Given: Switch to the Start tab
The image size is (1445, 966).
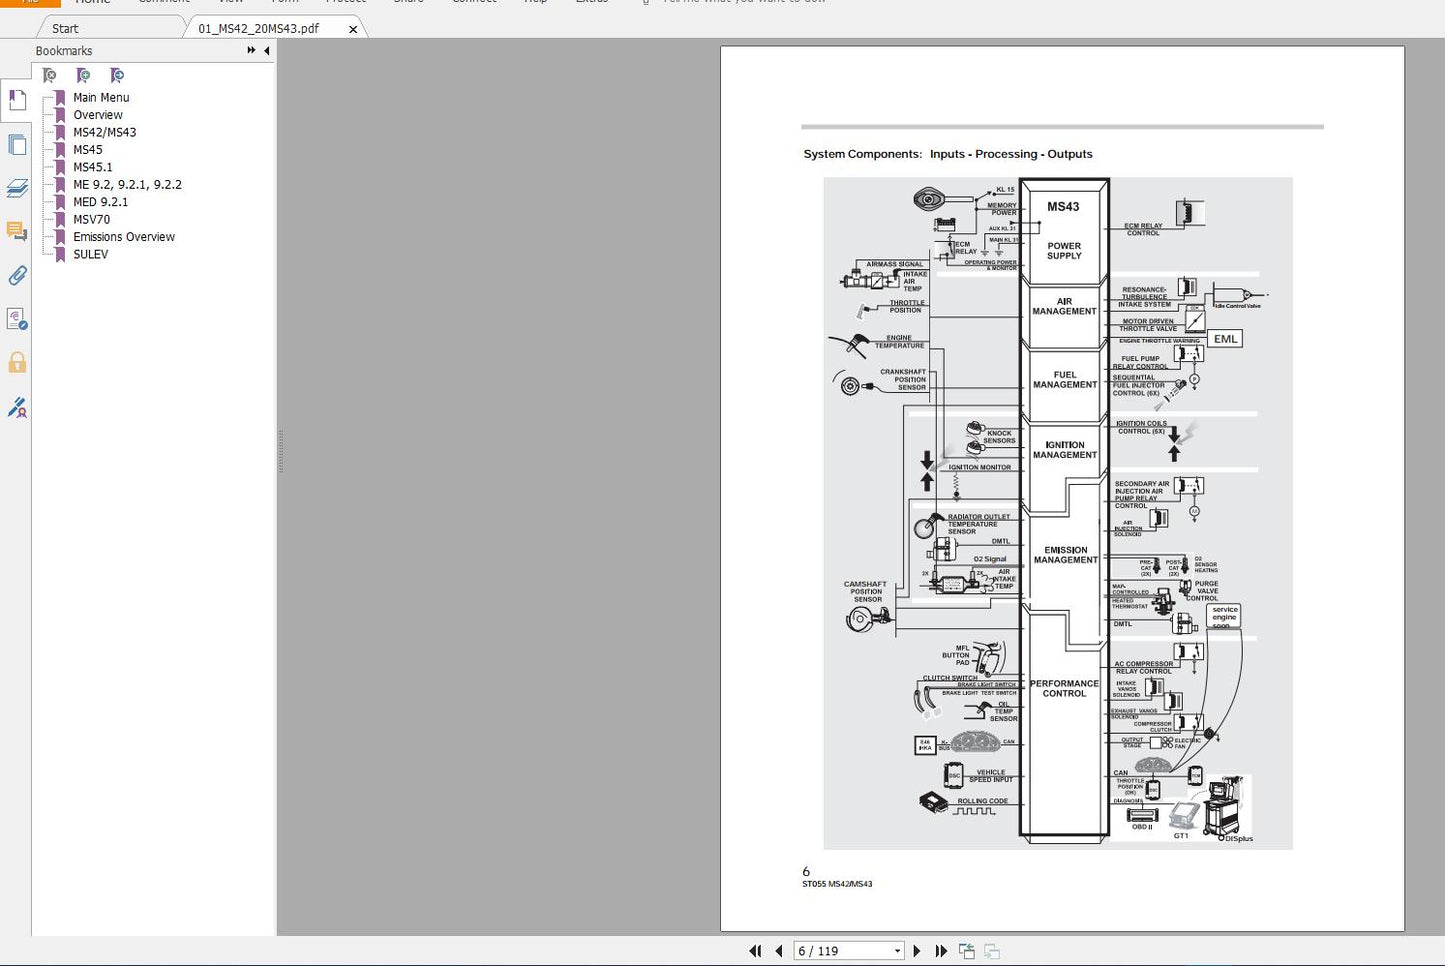Looking at the screenshot, I should [65, 28].
